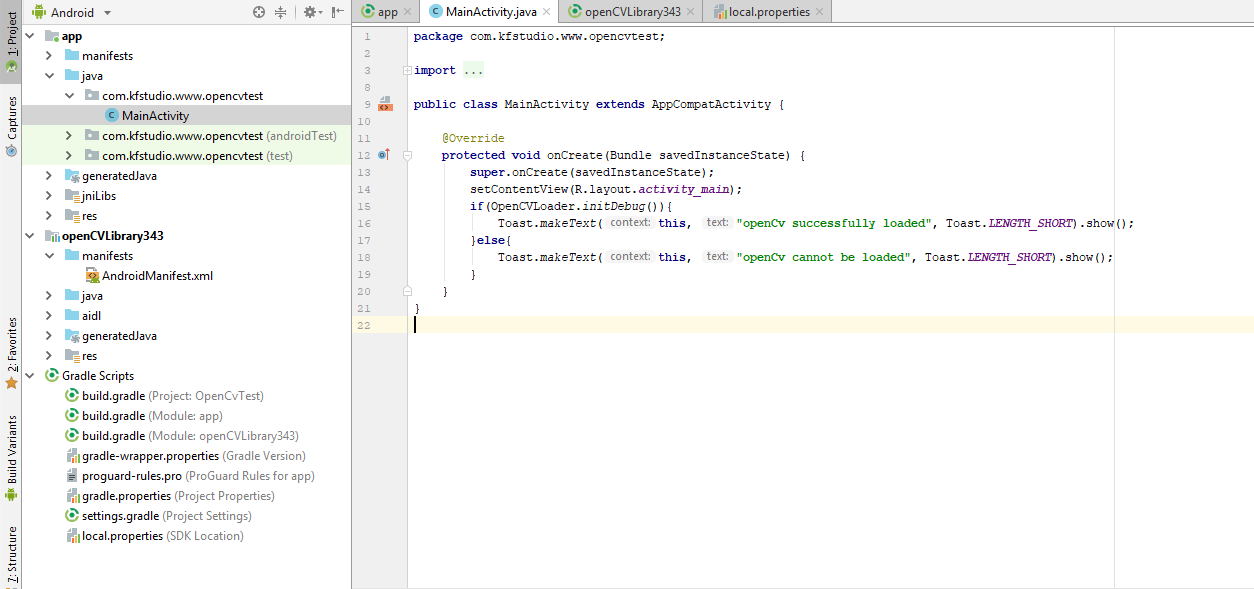This screenshot has width=1254, height=589.
Task: Close the MainActivity.java editor tab
Action: pos(546,12)
